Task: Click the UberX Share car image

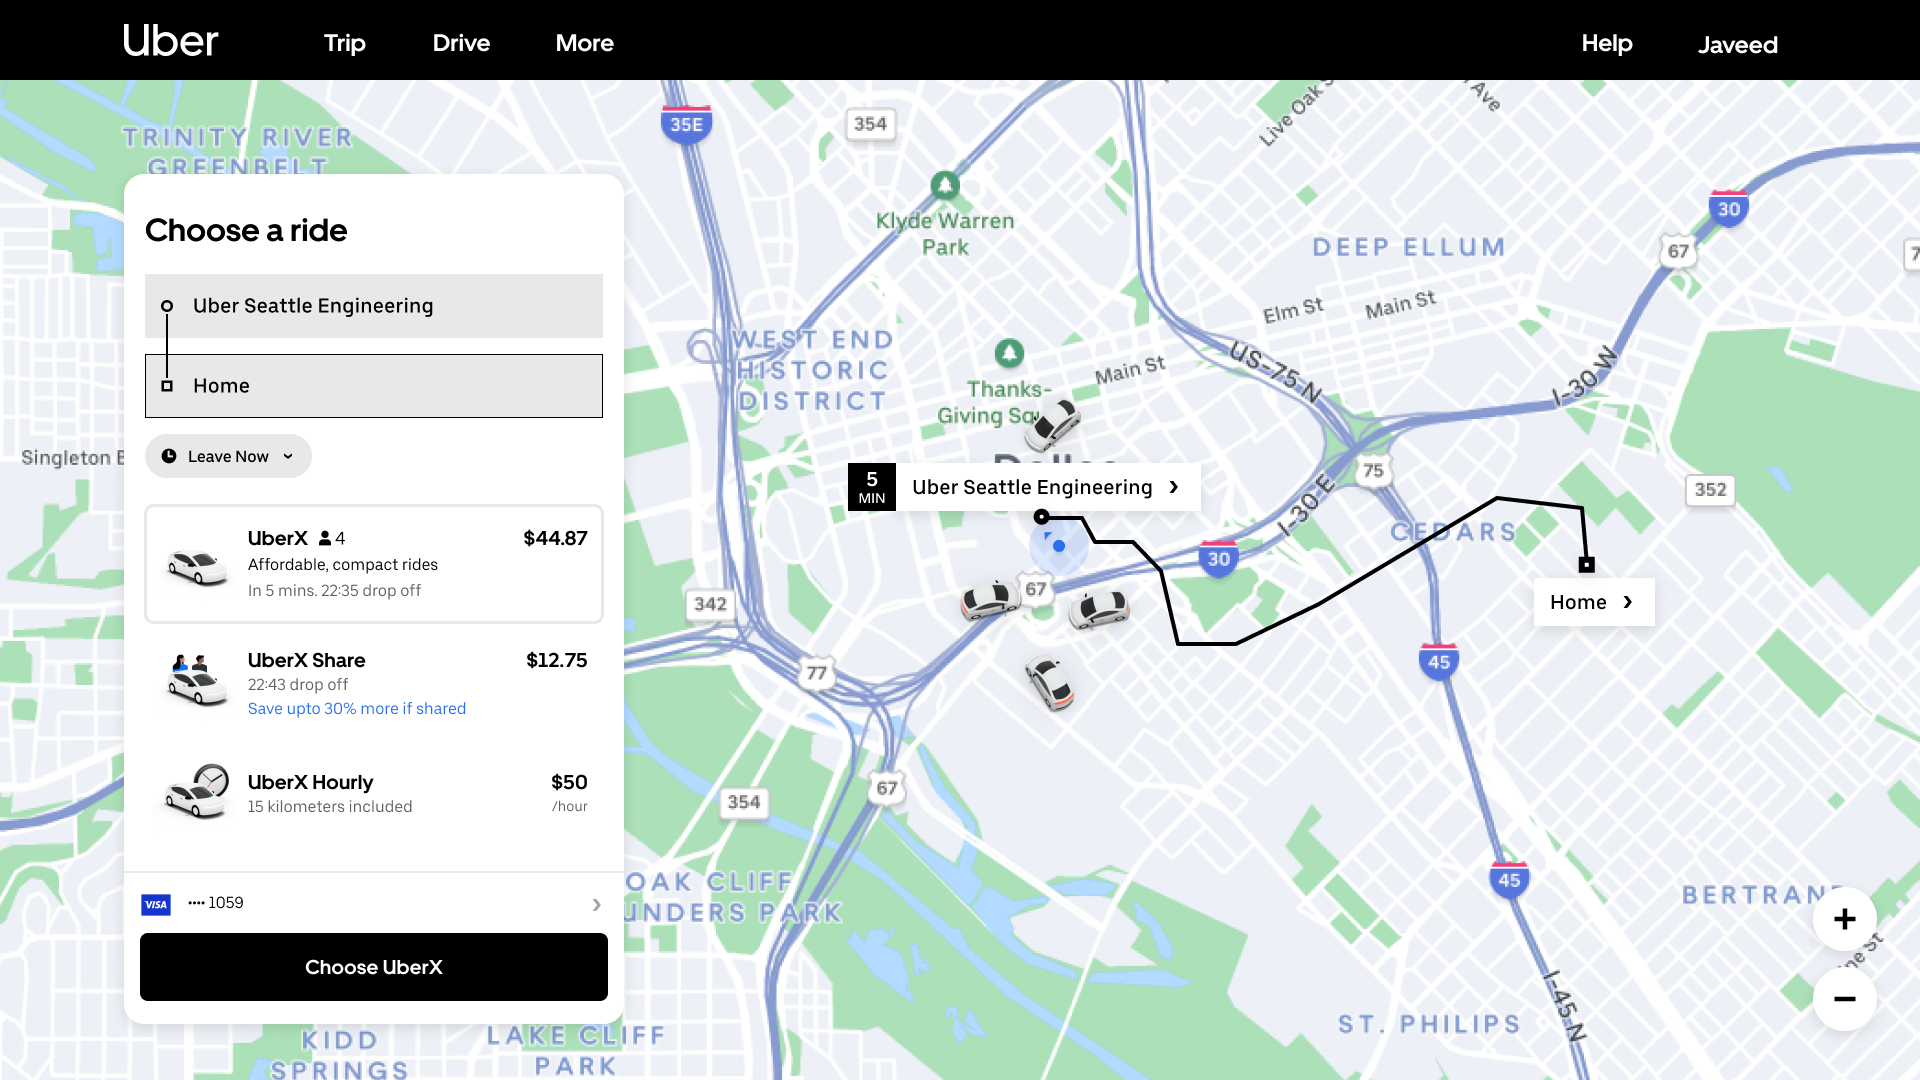Action: [197, 681]
